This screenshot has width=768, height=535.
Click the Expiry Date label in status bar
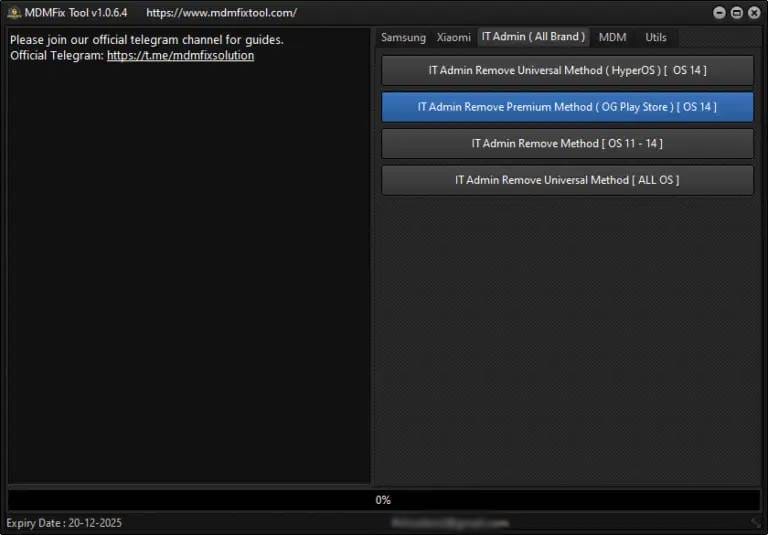(65, 523)
